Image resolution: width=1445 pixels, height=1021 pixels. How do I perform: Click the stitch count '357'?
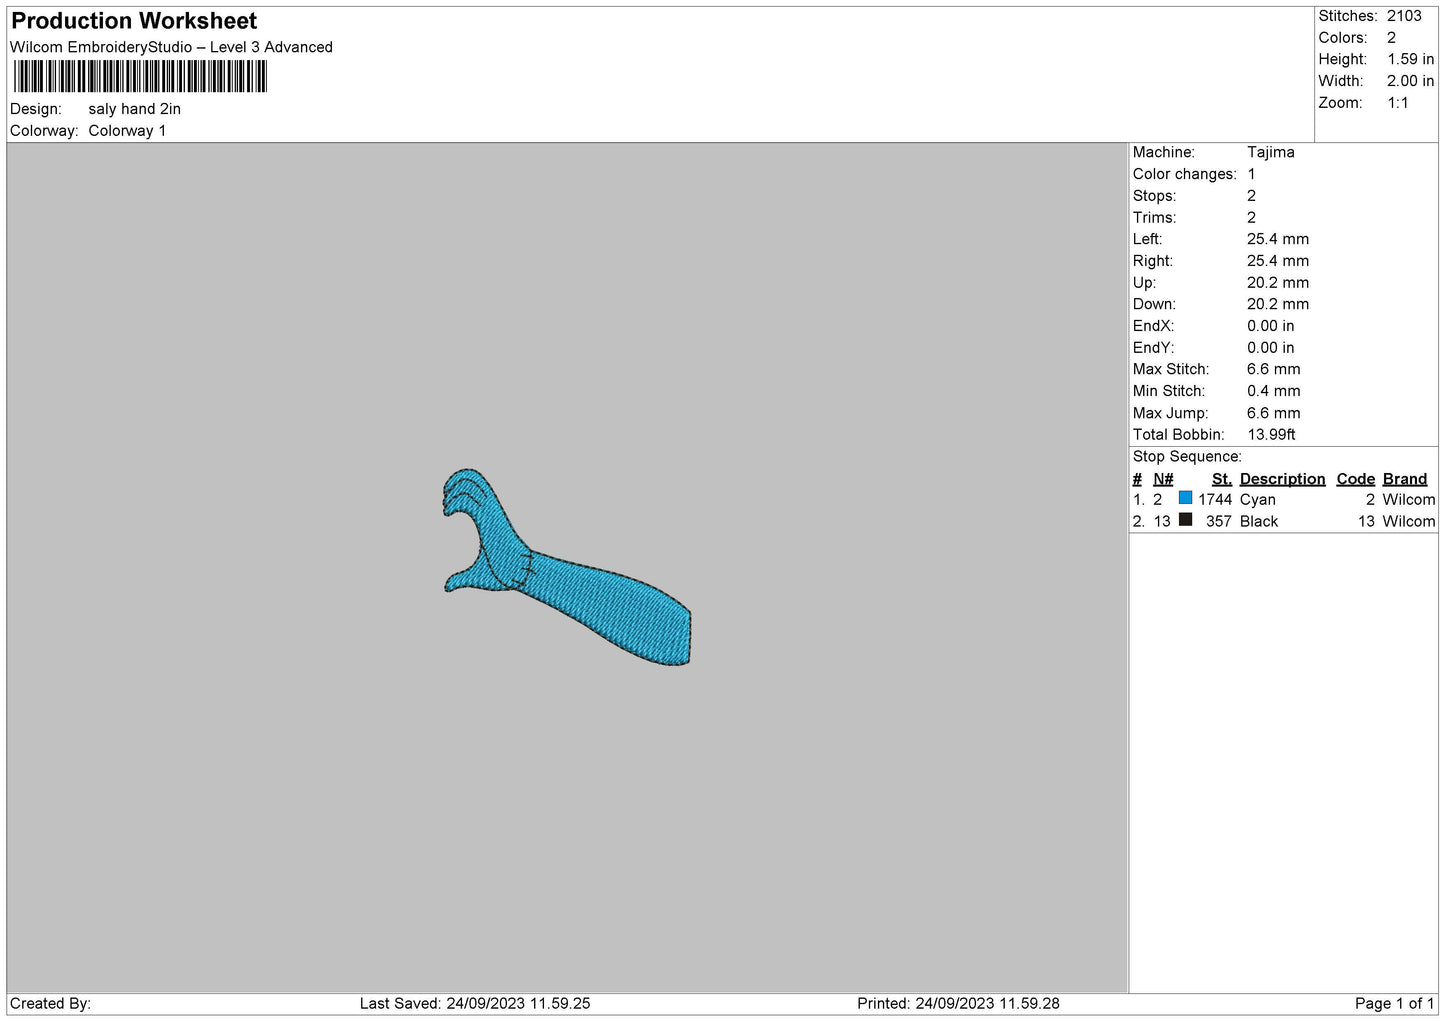pos(1219,522)
